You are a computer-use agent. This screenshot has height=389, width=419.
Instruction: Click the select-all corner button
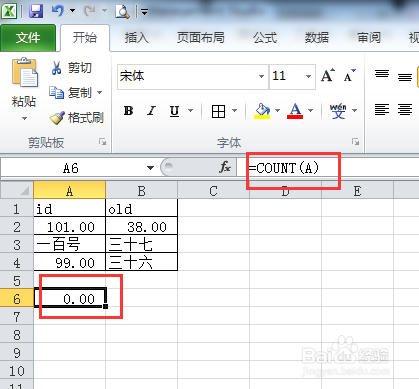pyautogui.click(x=17, y=191)
